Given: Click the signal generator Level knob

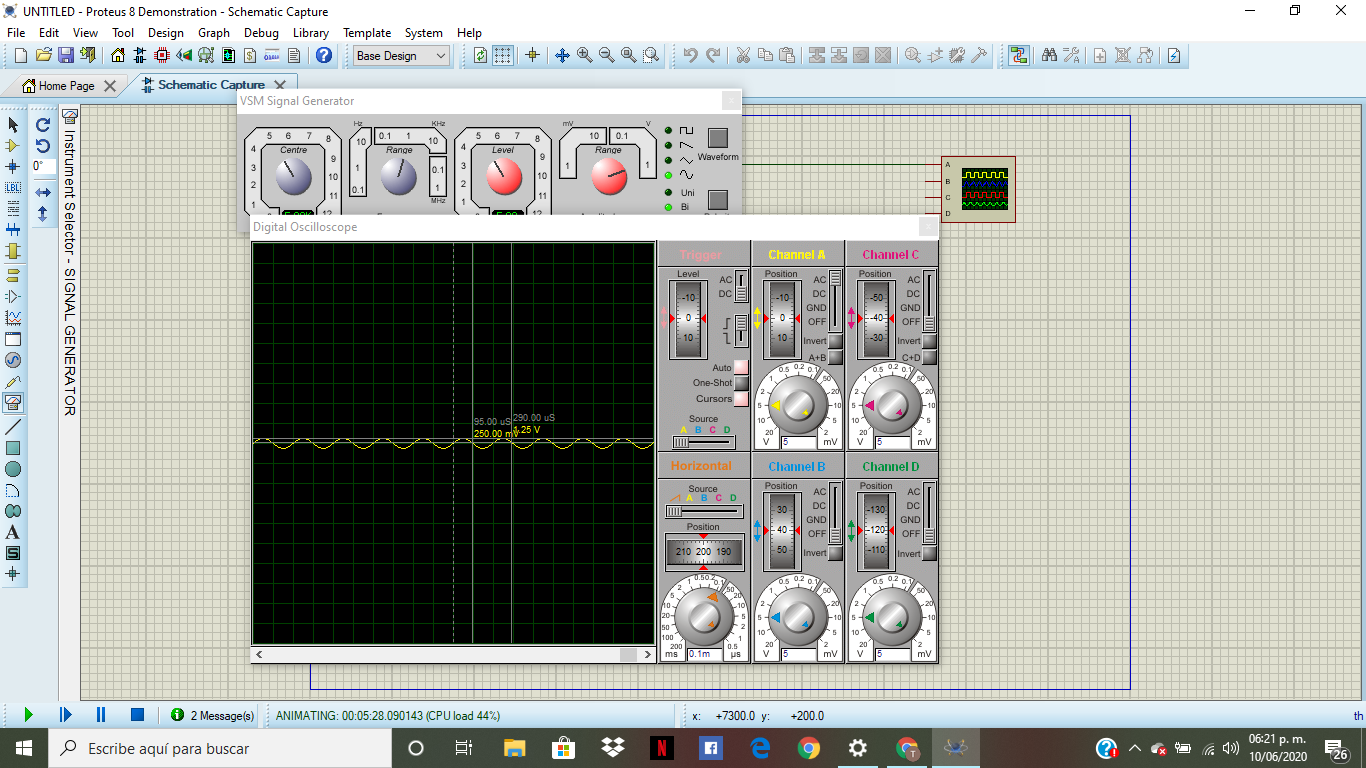Looking at the screenshot, I should click(x=503, y=177).
